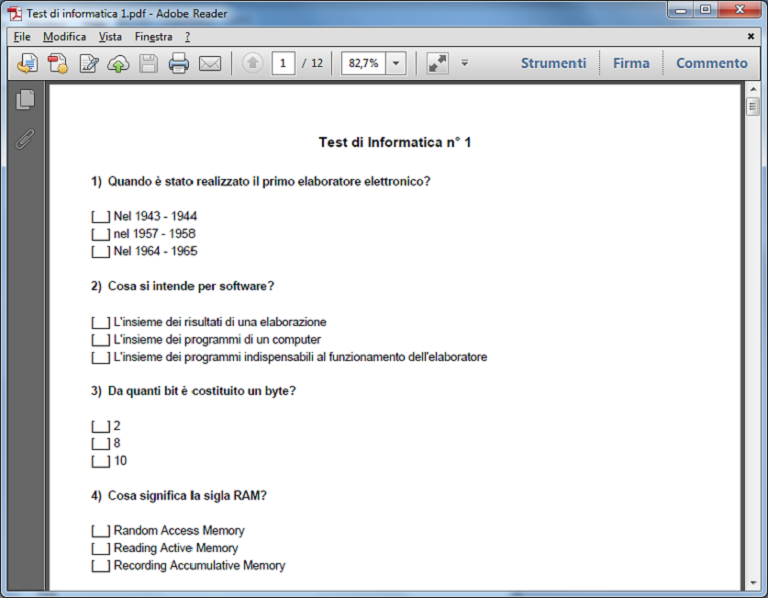Click the Create PDF online icon
This screenshot has height=598, width=768.
coord(58,63)
